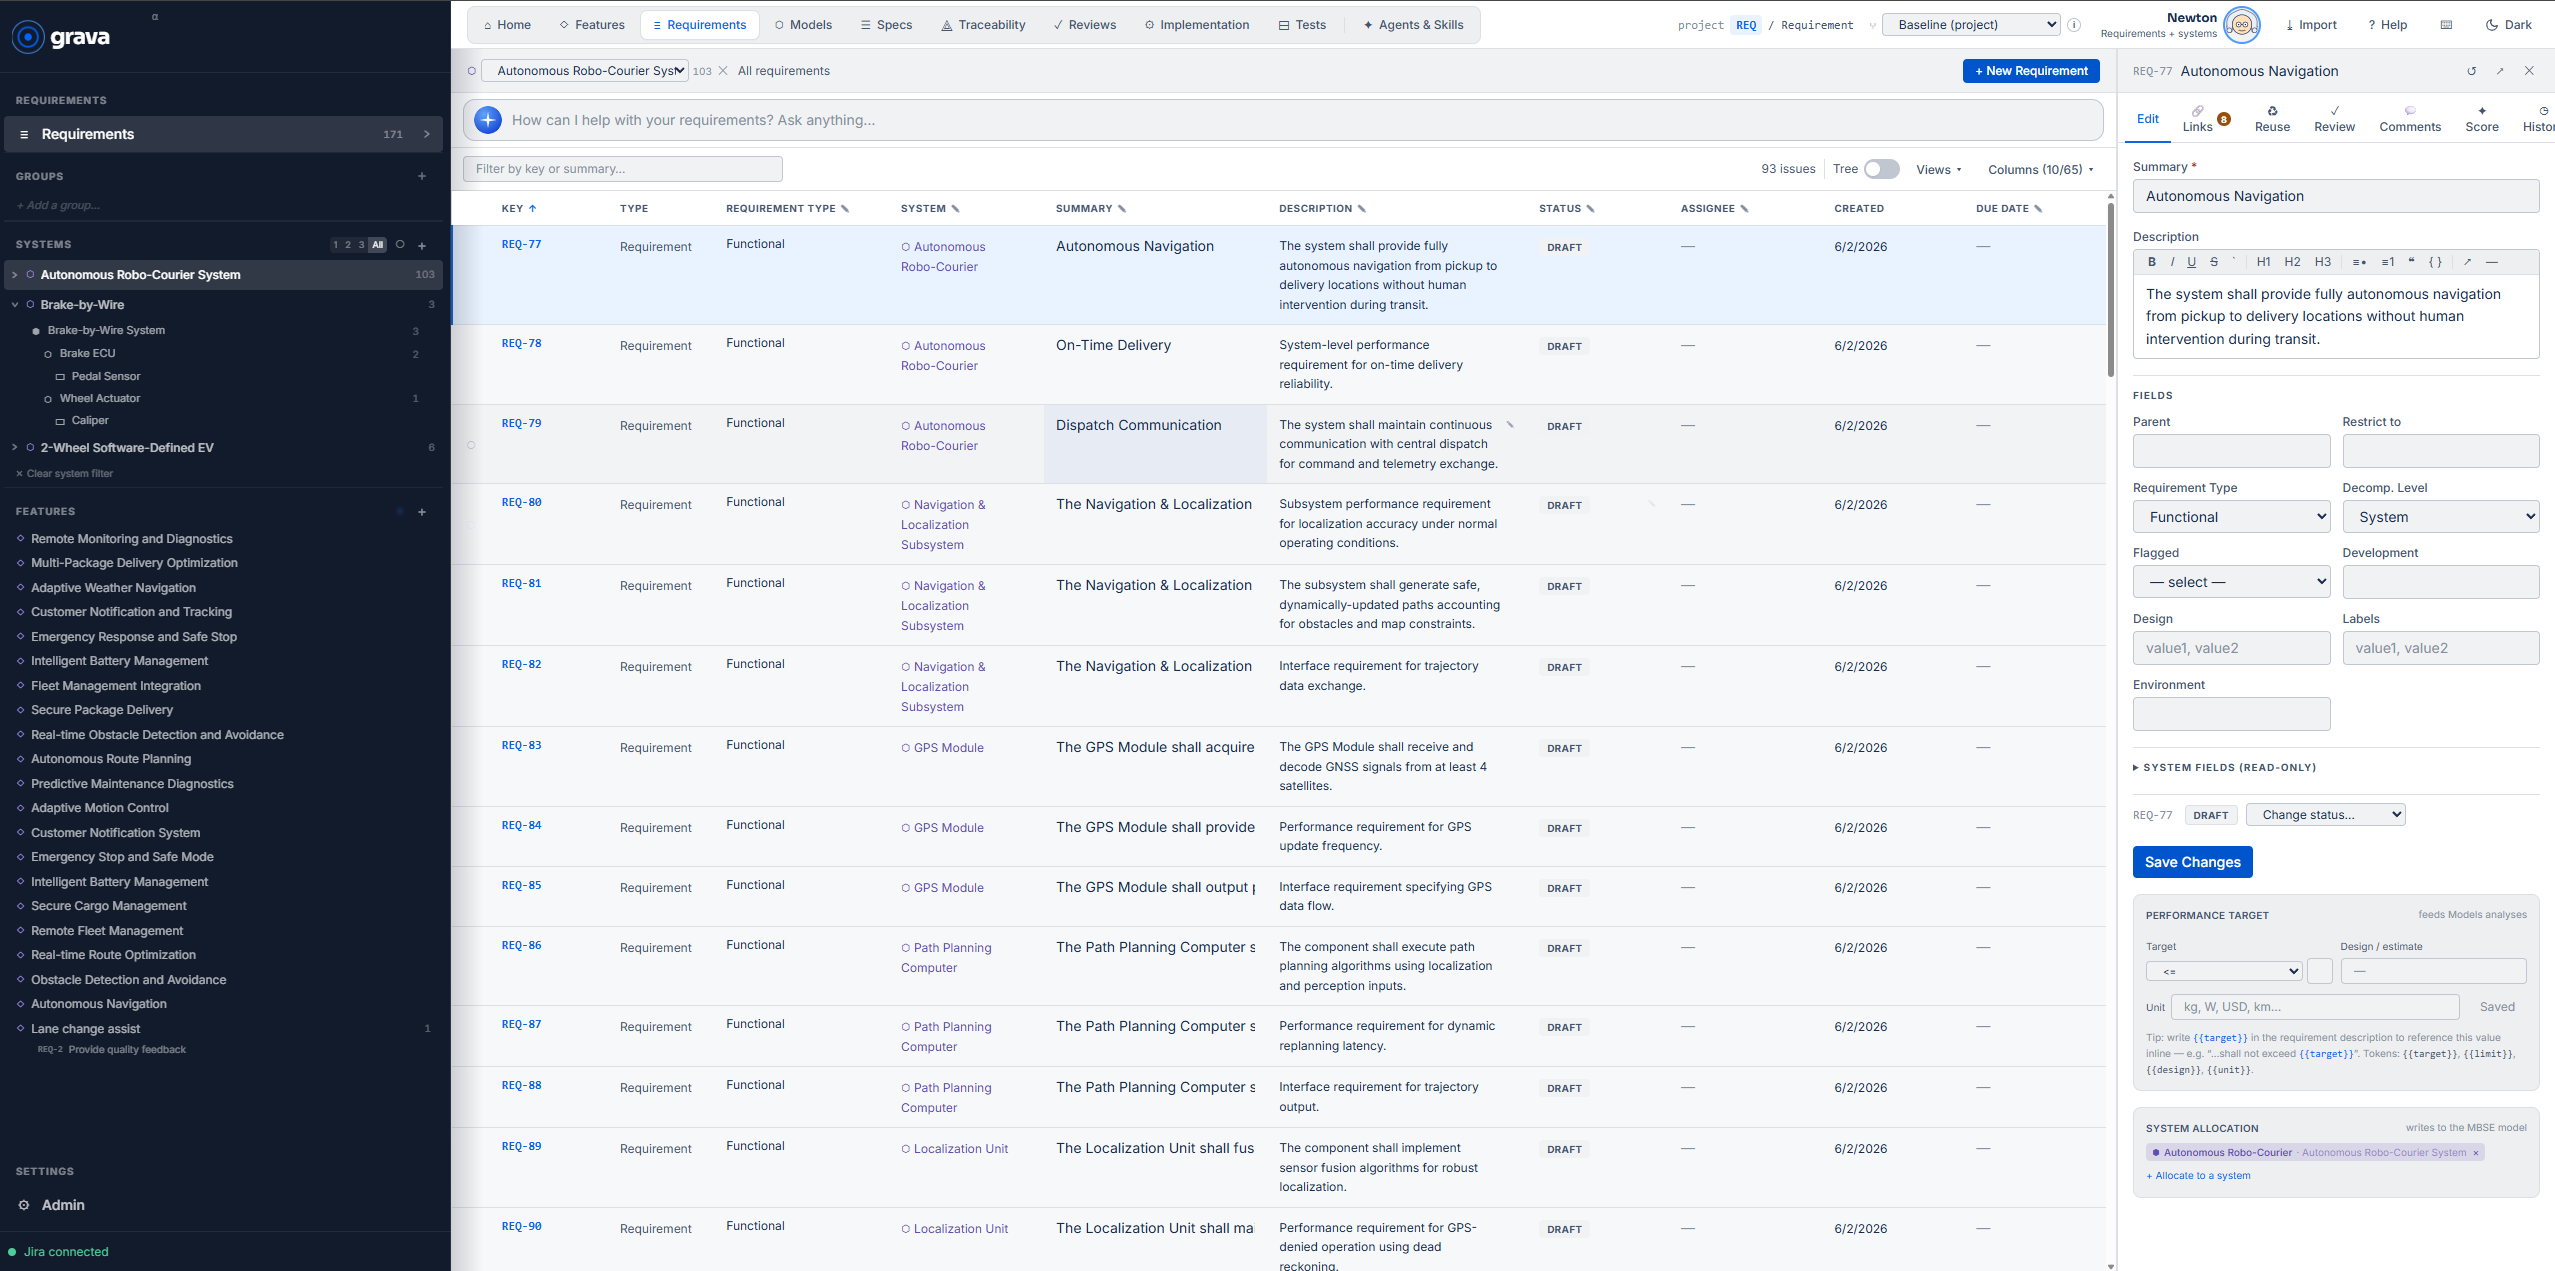2555x1271 pixels.
Task: Insert blockquote in description
Action: pos(2411,262)
